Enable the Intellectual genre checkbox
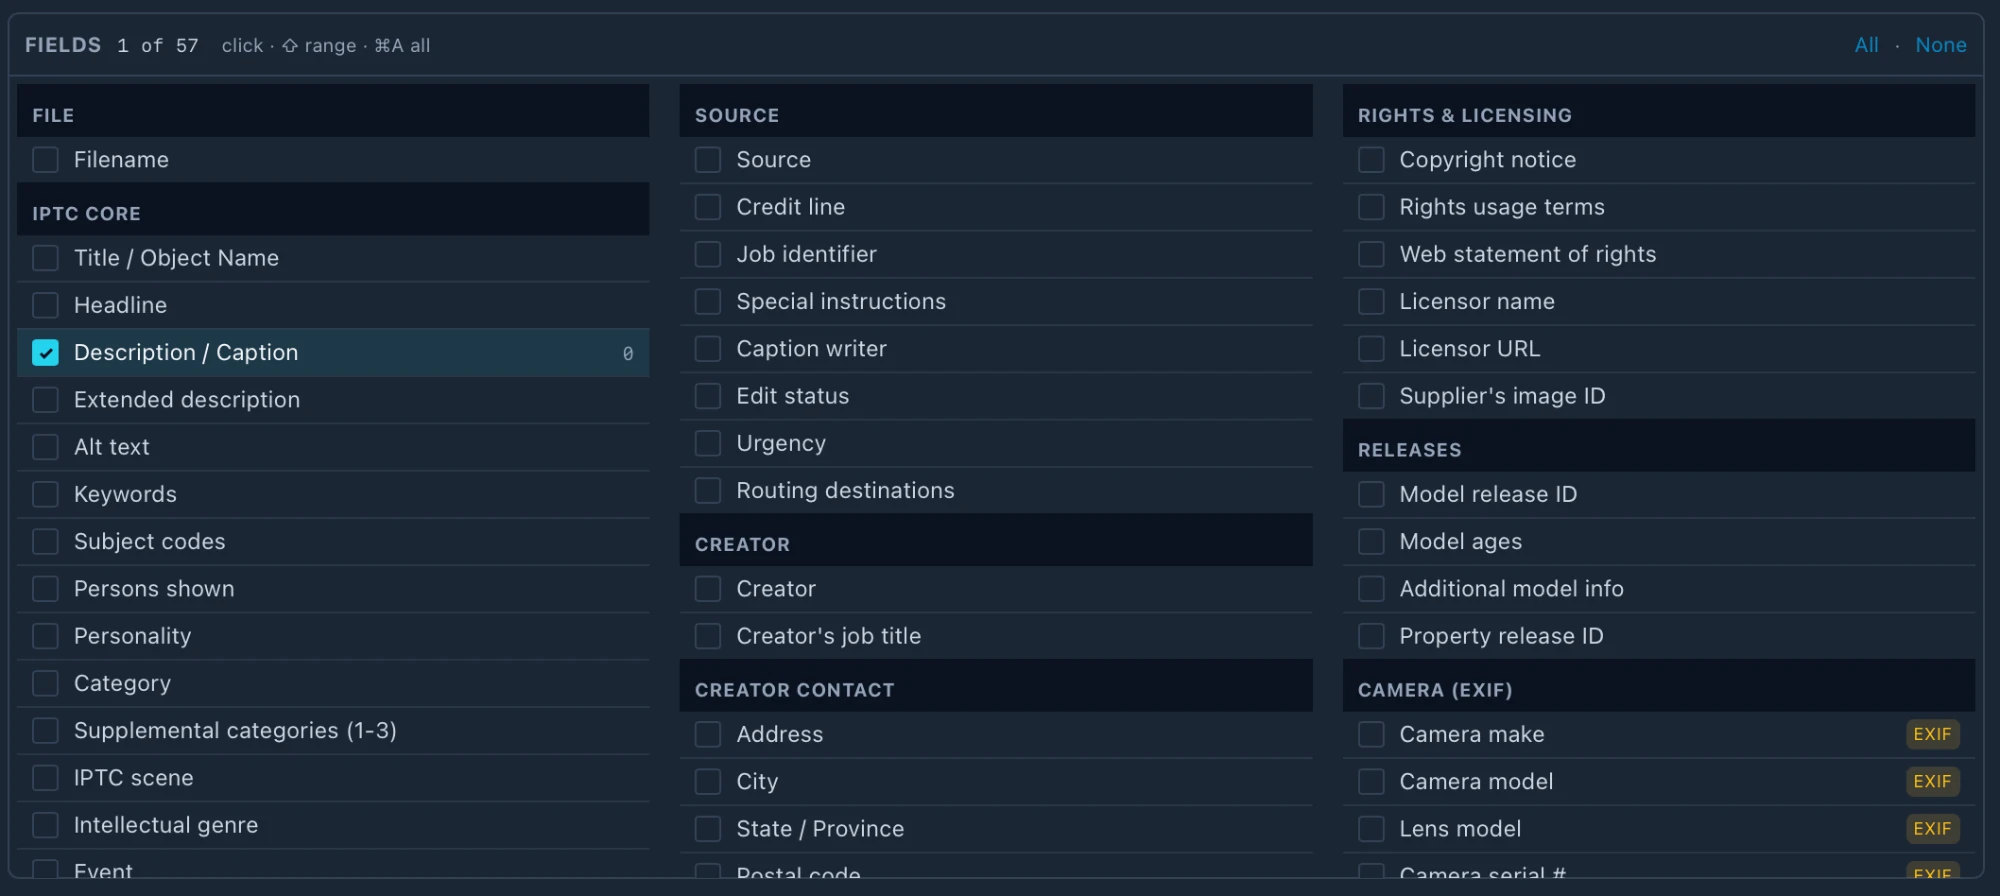Image resolution: width=2000 pixels, height=896 pixels. (x=45, y=825)
